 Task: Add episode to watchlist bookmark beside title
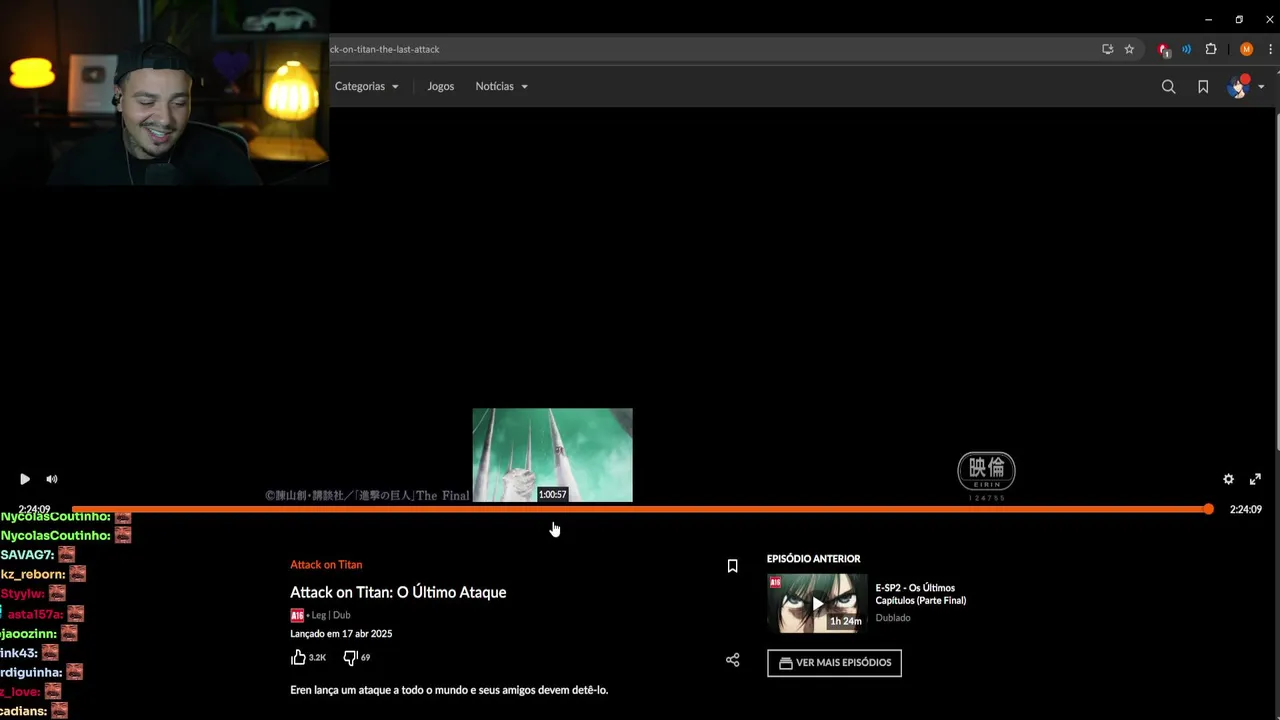point(732,566)
